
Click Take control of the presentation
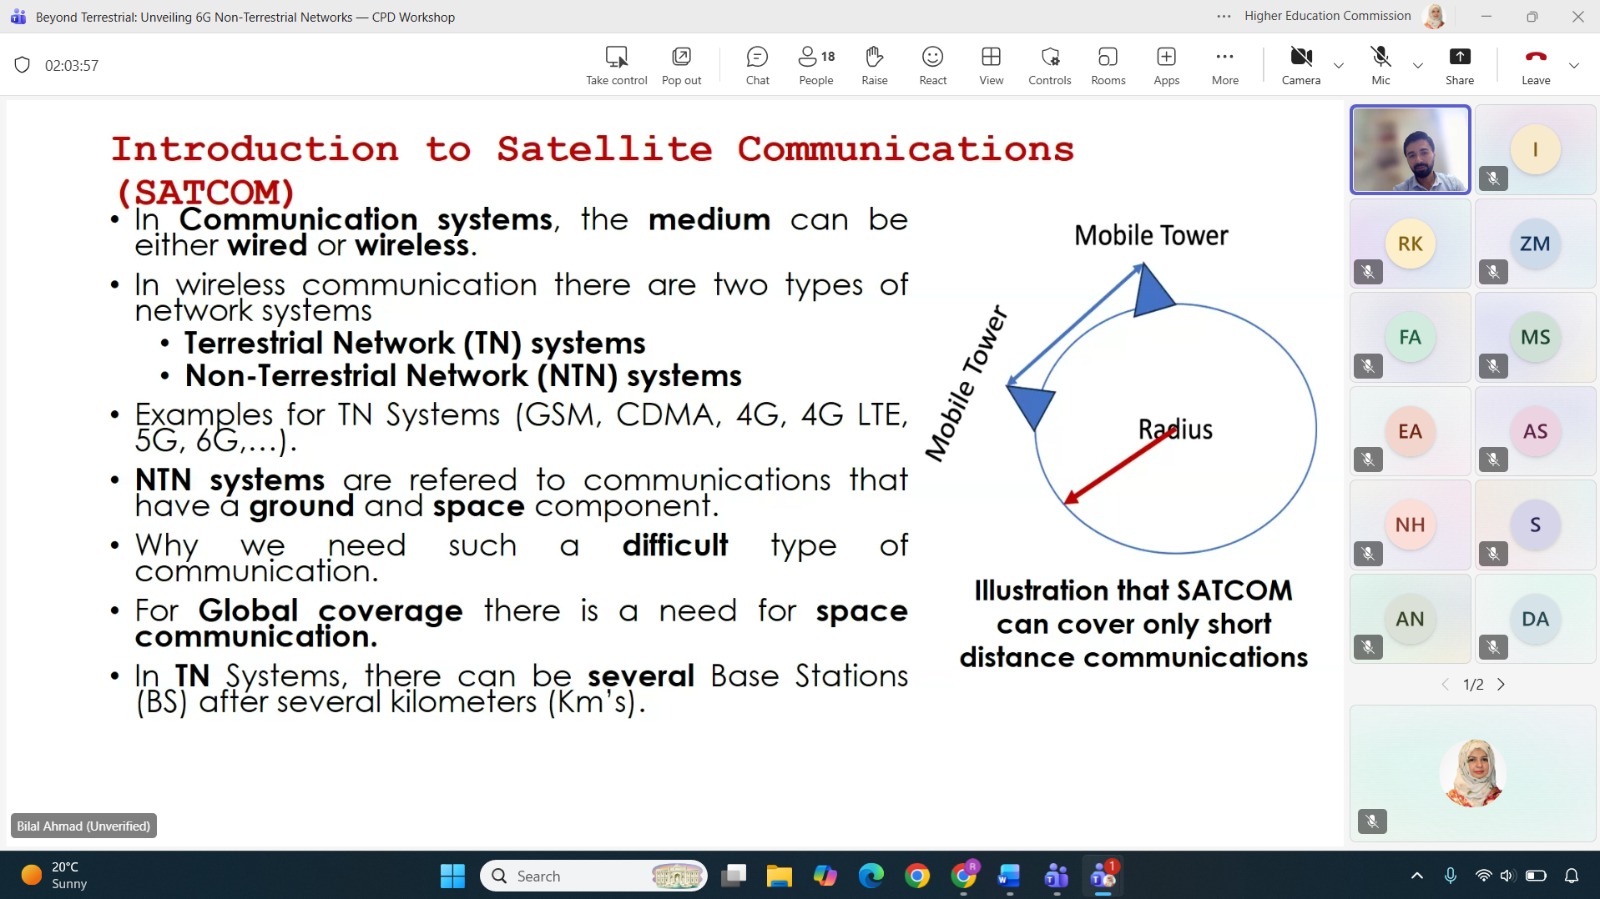[x=616, y=65]
